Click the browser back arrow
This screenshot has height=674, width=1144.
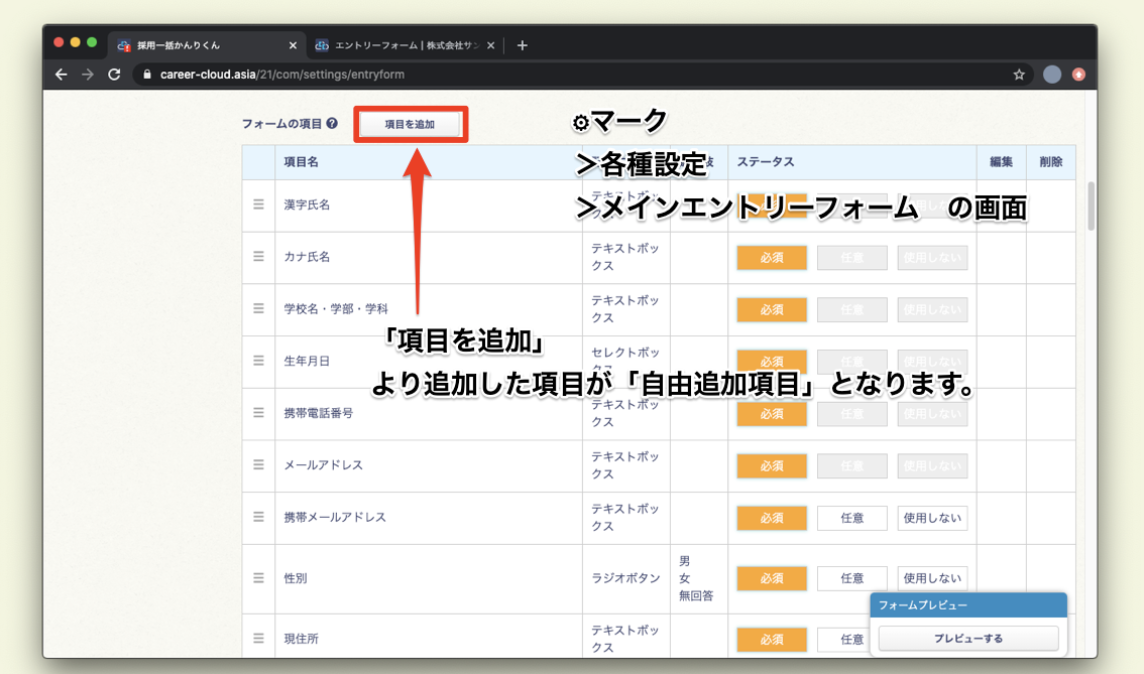point(62,74)
